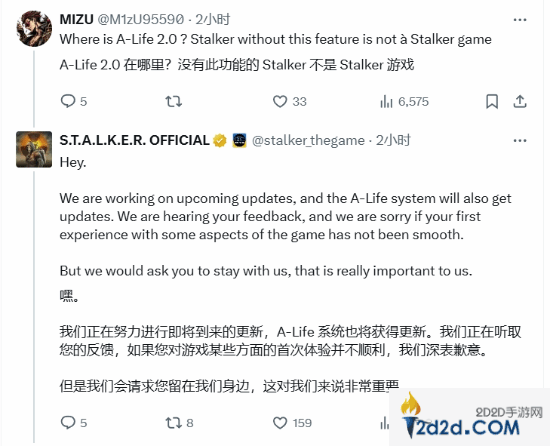Click the gold verified badge

point(220,141)
